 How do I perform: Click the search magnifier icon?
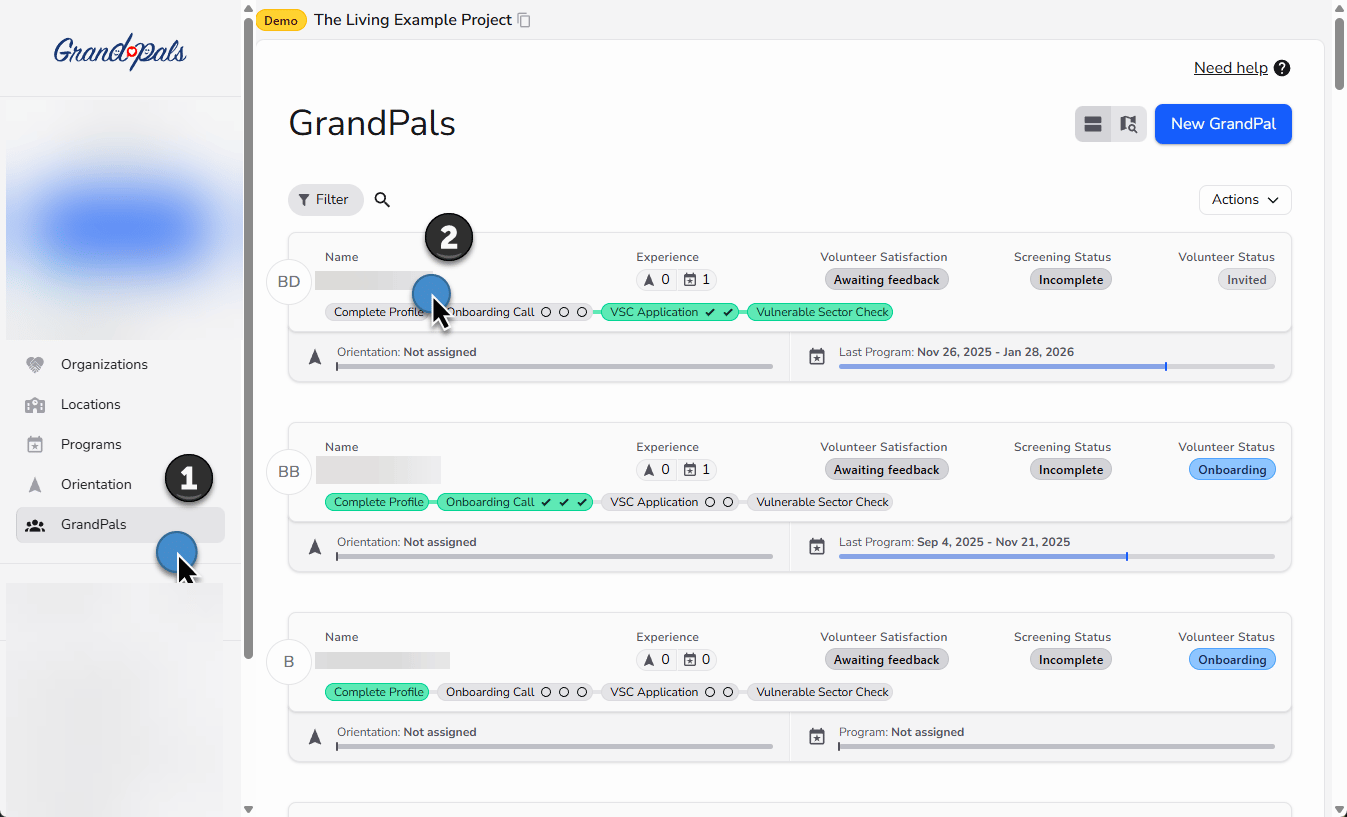pos(382,200)
